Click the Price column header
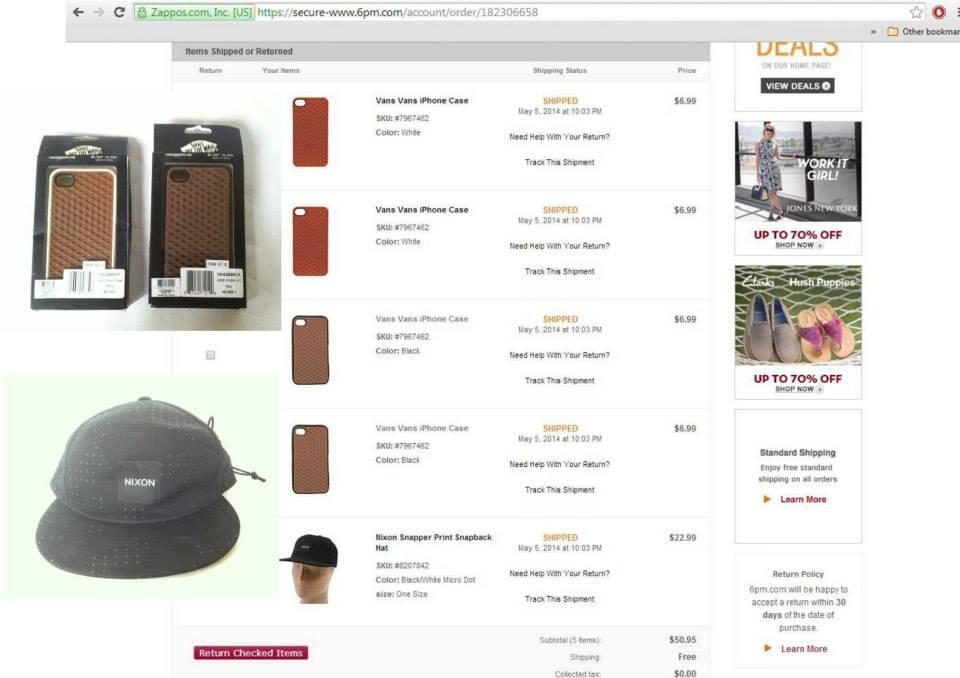Viewport: 960px width, 678px height. tap(686, 70)
